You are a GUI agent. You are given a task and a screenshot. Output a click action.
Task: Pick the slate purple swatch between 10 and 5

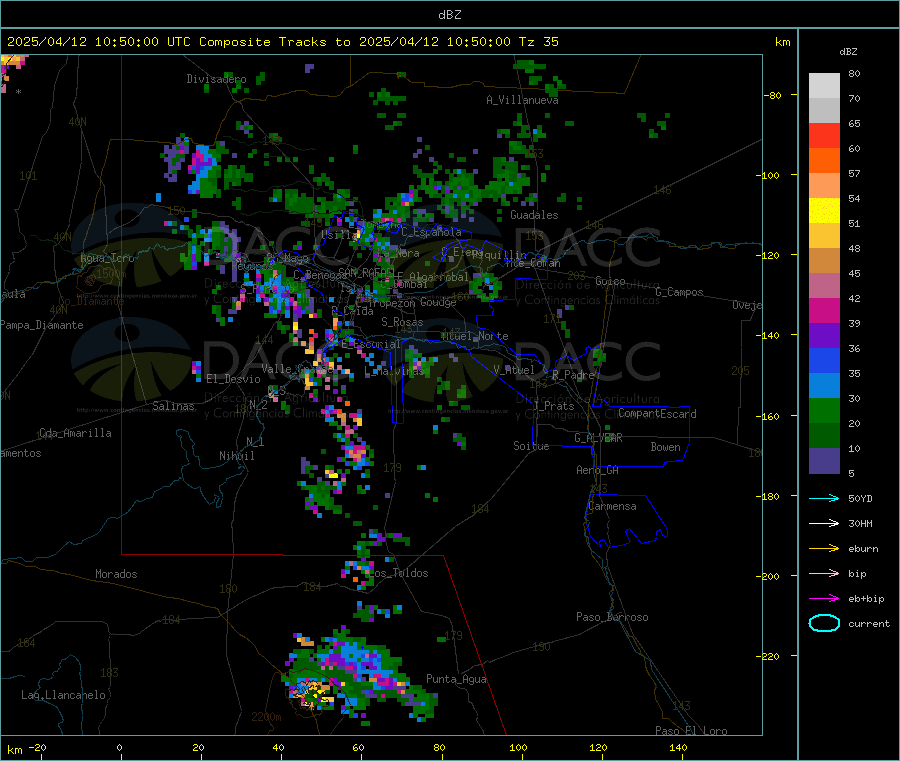click(x=824, y=461)
